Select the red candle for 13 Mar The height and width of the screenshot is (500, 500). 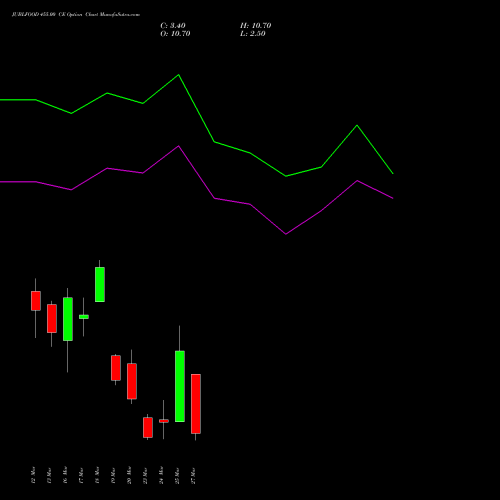(x=52, y=318)
